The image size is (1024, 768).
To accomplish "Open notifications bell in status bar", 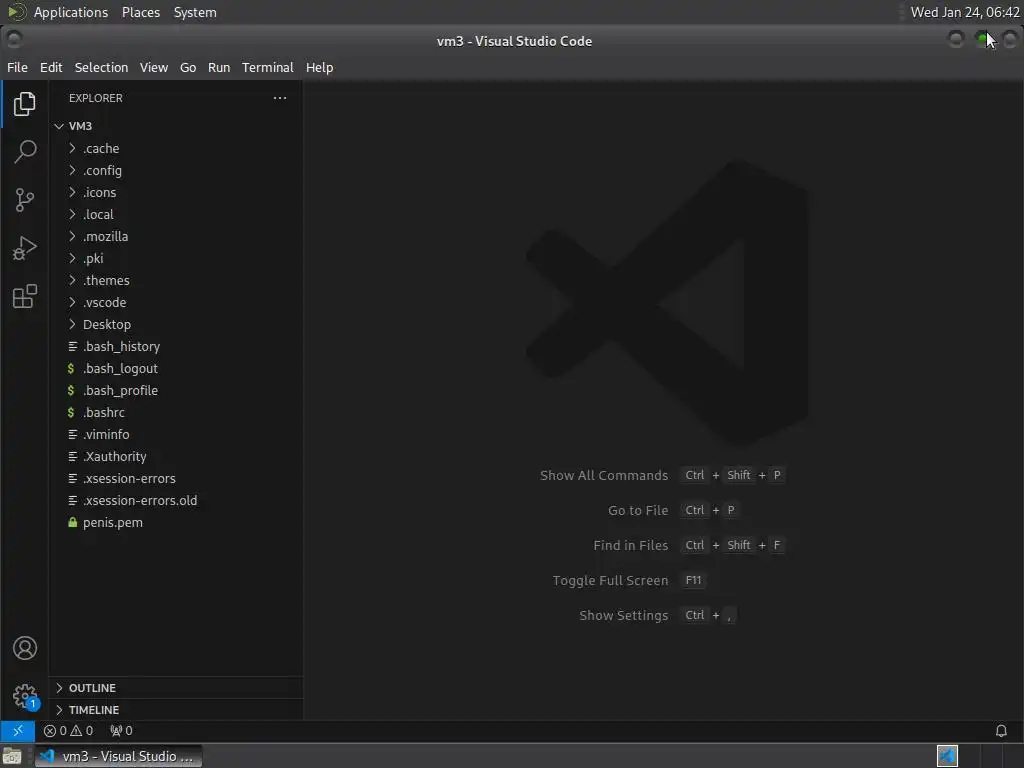I will [x=1000, y=731].
